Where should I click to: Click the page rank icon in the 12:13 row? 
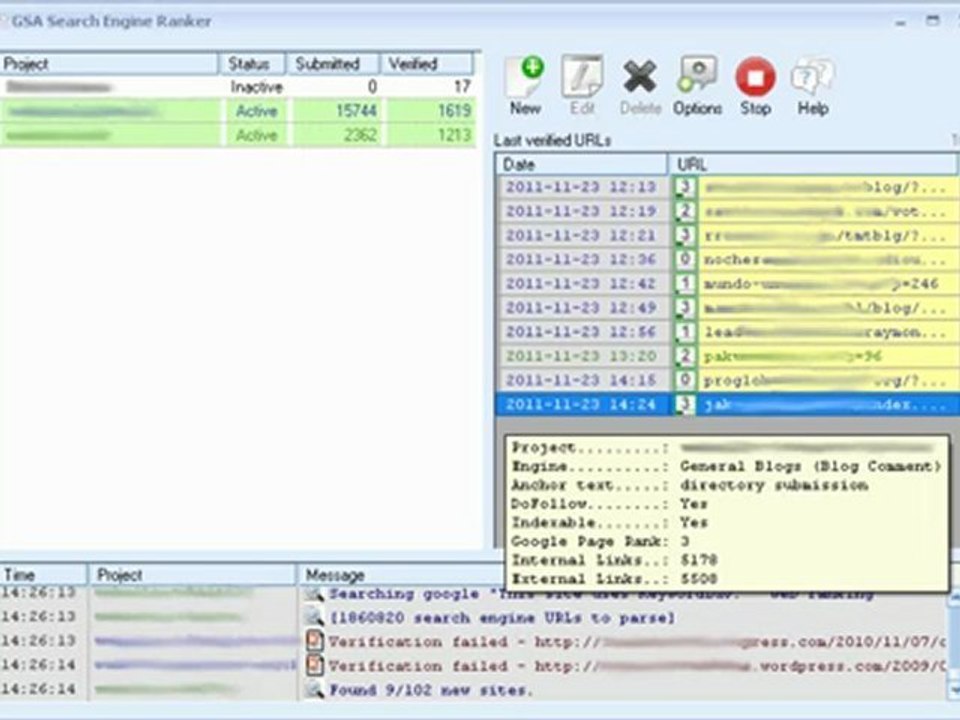684,187
